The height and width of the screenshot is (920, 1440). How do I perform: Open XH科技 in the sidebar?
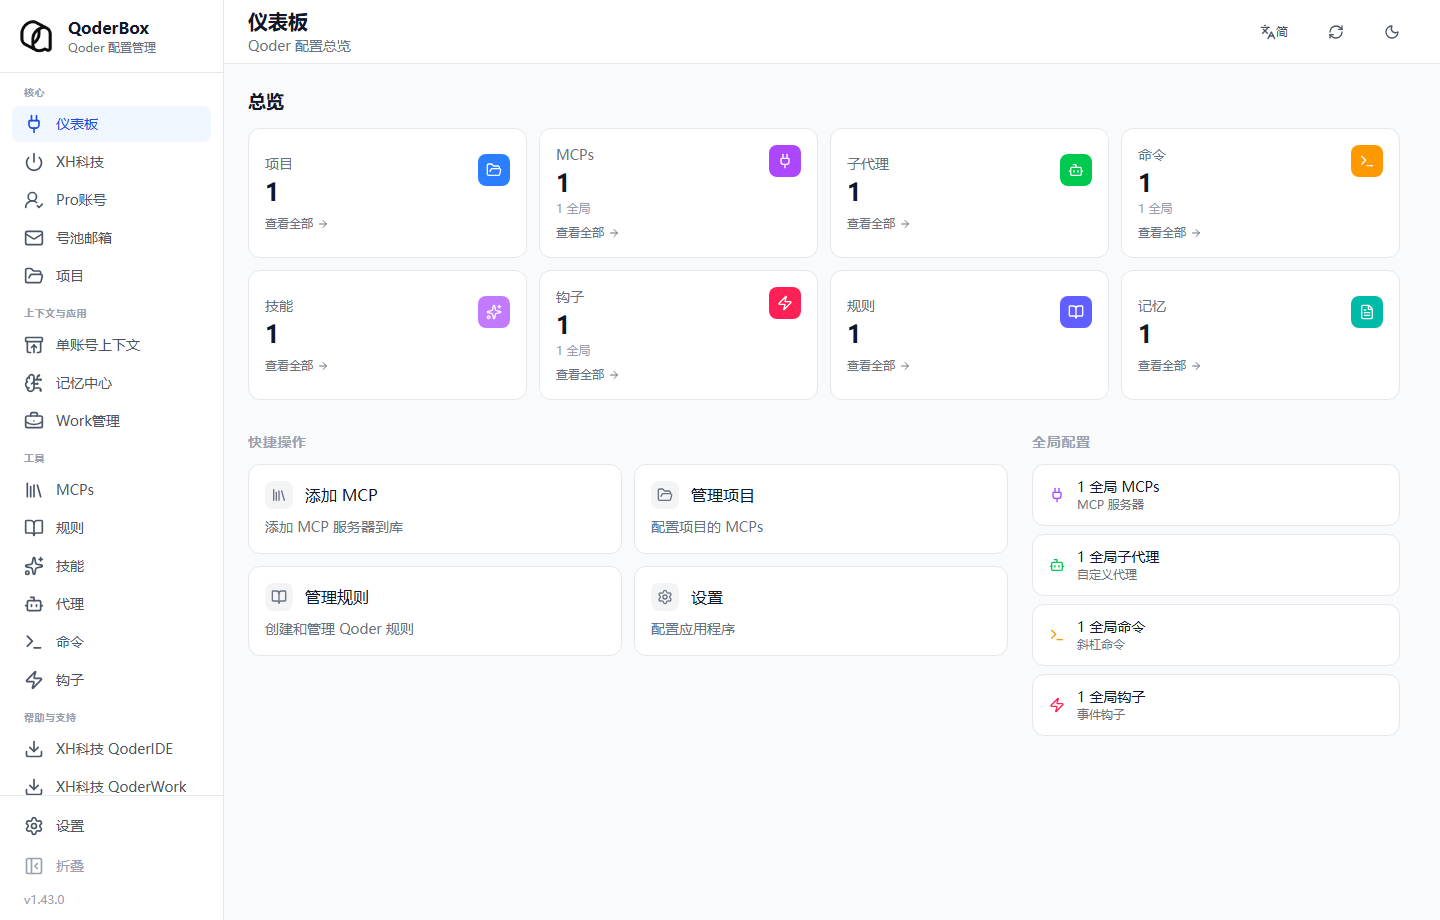pos(111,162)
